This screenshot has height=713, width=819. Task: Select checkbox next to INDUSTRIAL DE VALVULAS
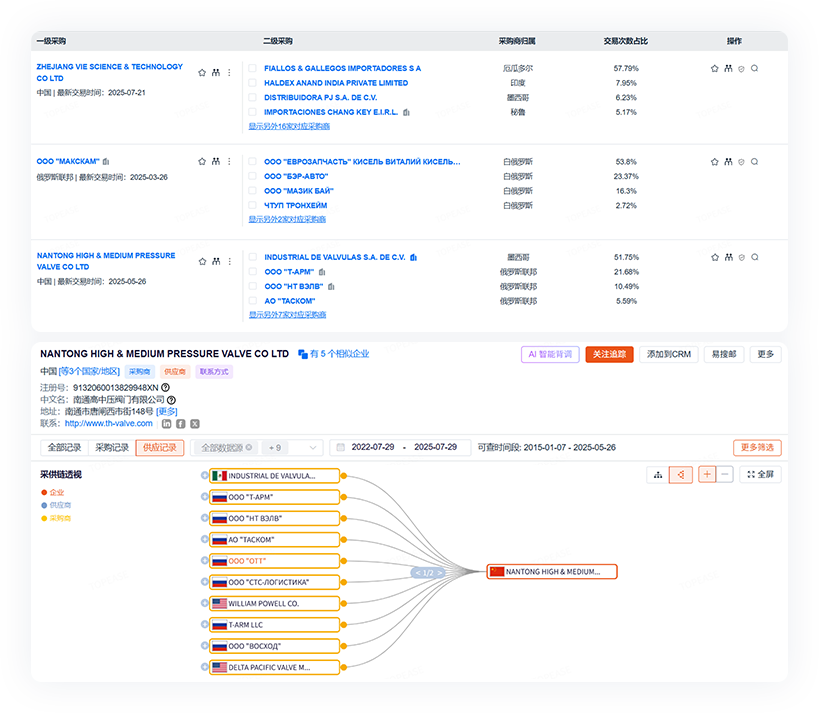click(253, 257)
